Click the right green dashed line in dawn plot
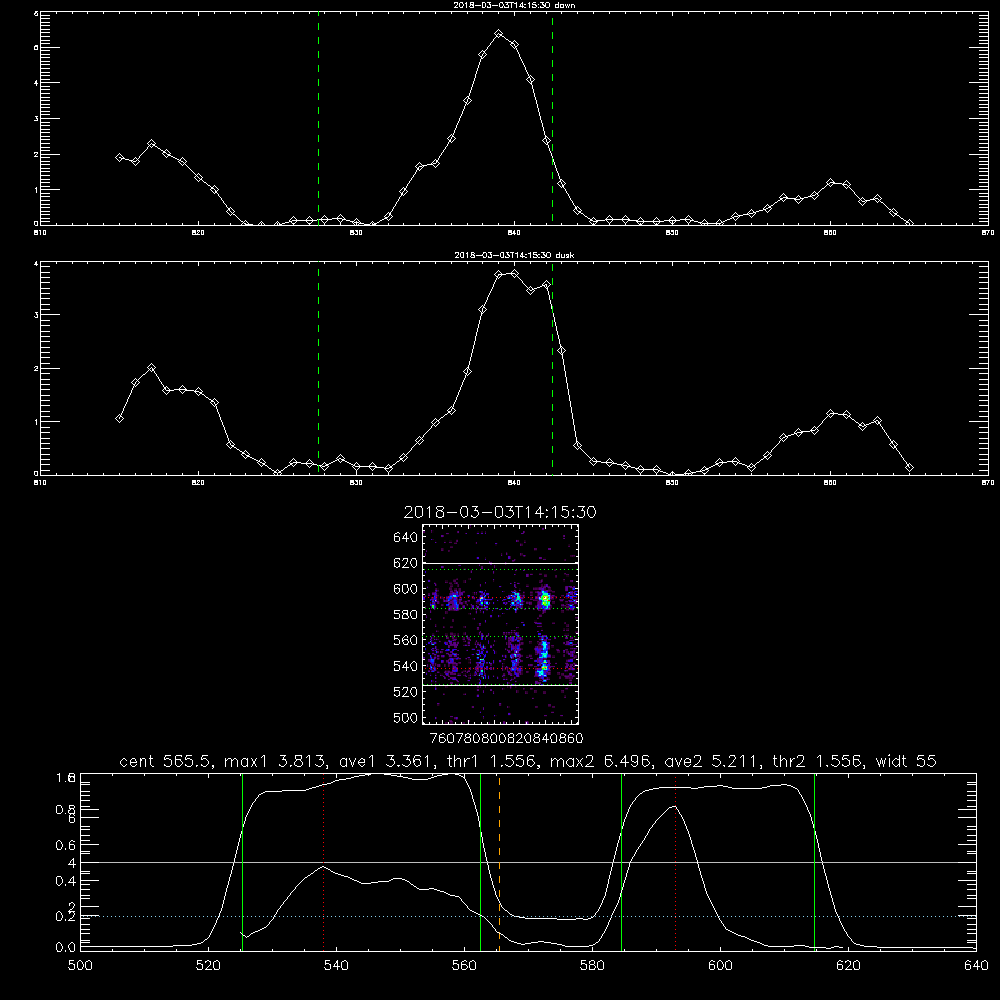Viewport: 1000px width, 1000px height. tap(552, 119)
